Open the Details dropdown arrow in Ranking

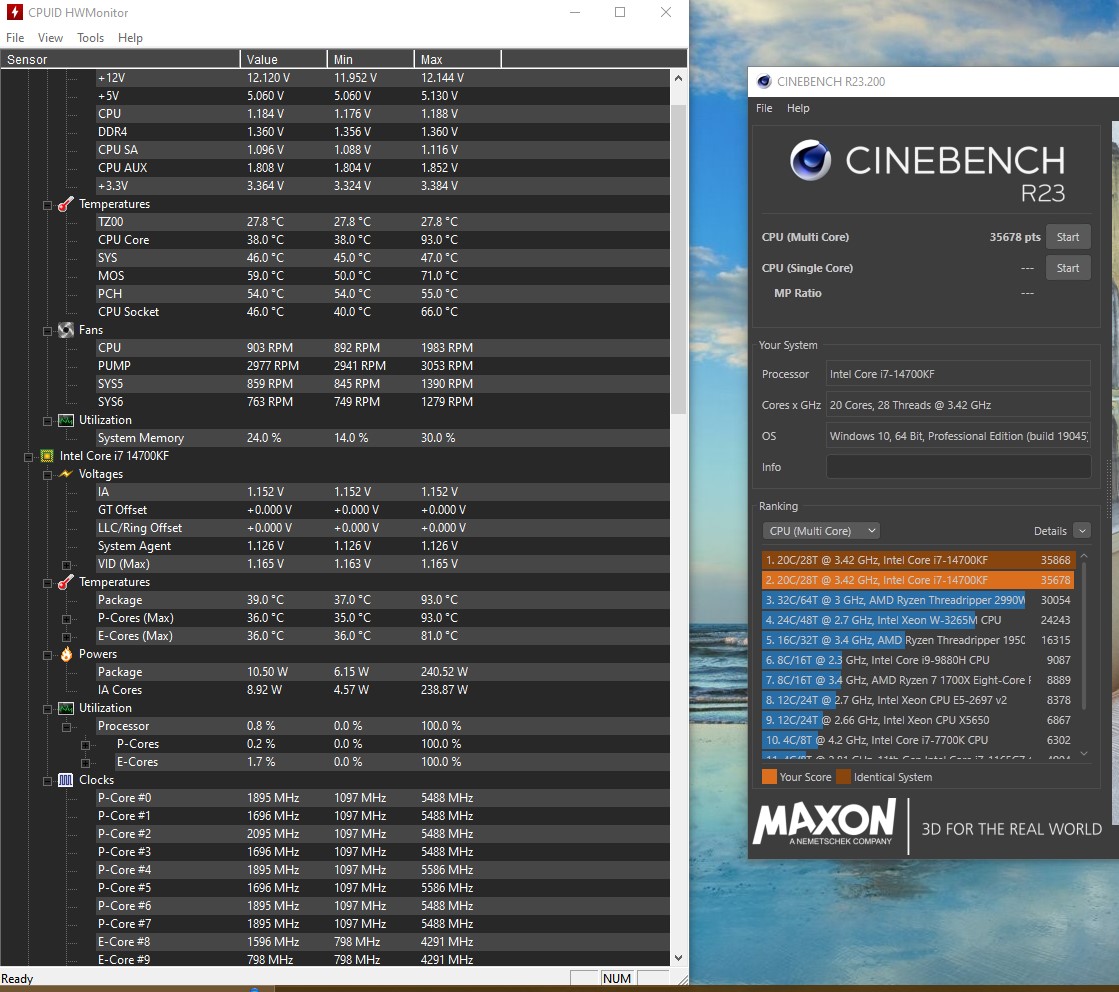tap(1082, 531)
